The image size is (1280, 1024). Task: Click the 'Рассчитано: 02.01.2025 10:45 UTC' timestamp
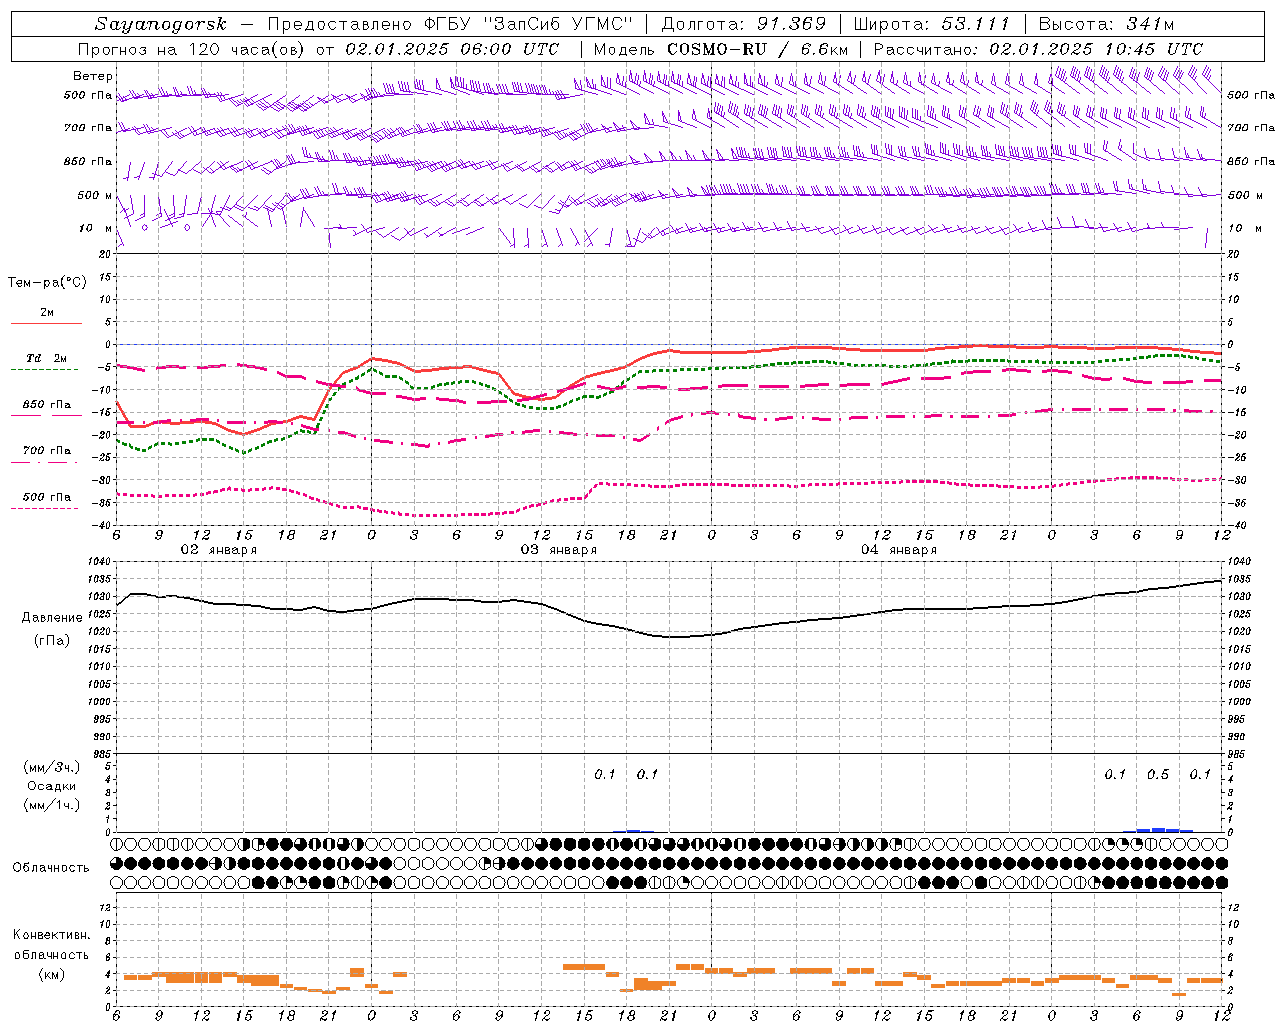[1038, 49]
